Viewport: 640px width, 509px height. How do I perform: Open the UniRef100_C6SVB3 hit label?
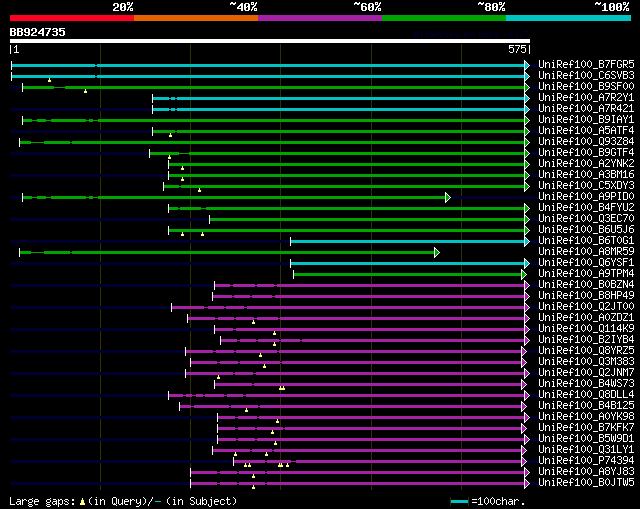(x=586, y=76)
